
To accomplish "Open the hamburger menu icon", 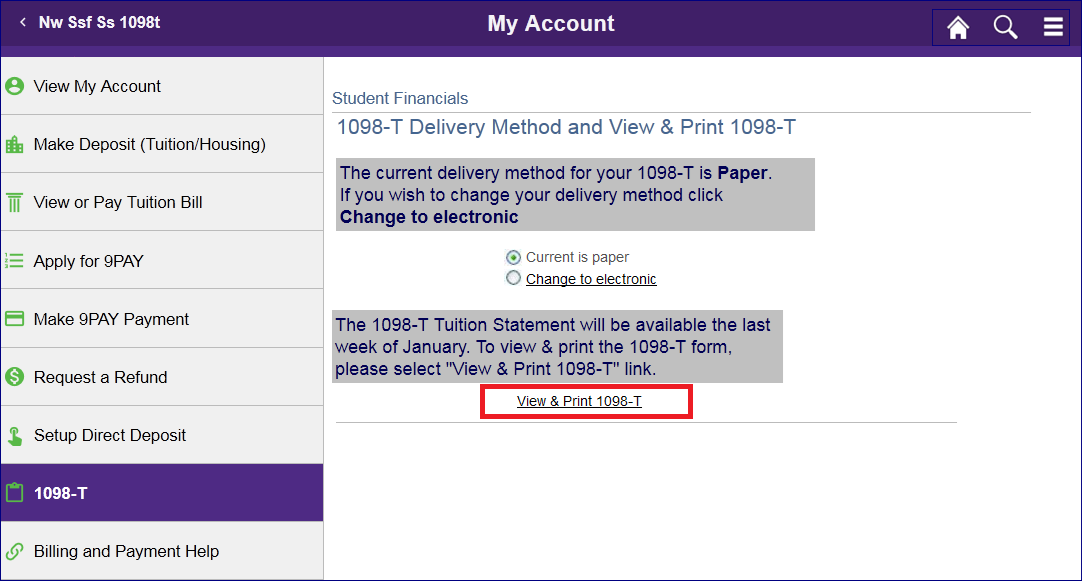I will [1053, 27].
